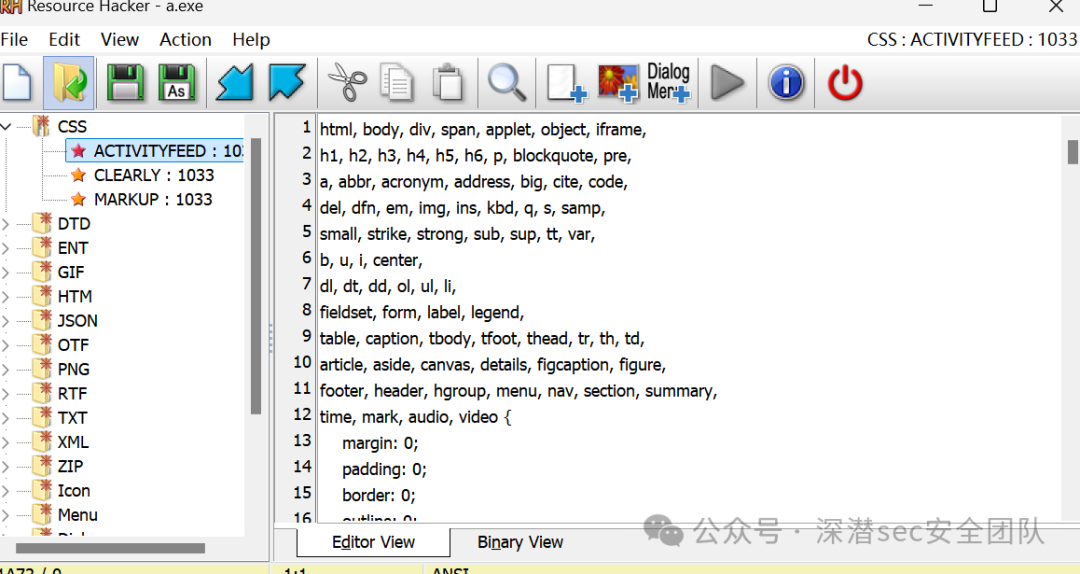Expand the XML folder node

point(6,442)
